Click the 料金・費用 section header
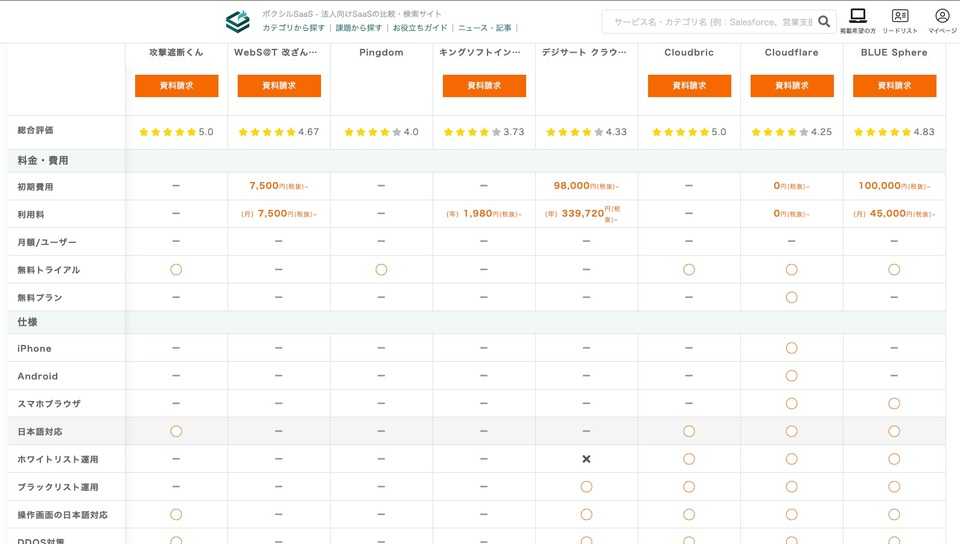960x544 pixels. pos(43,160)
